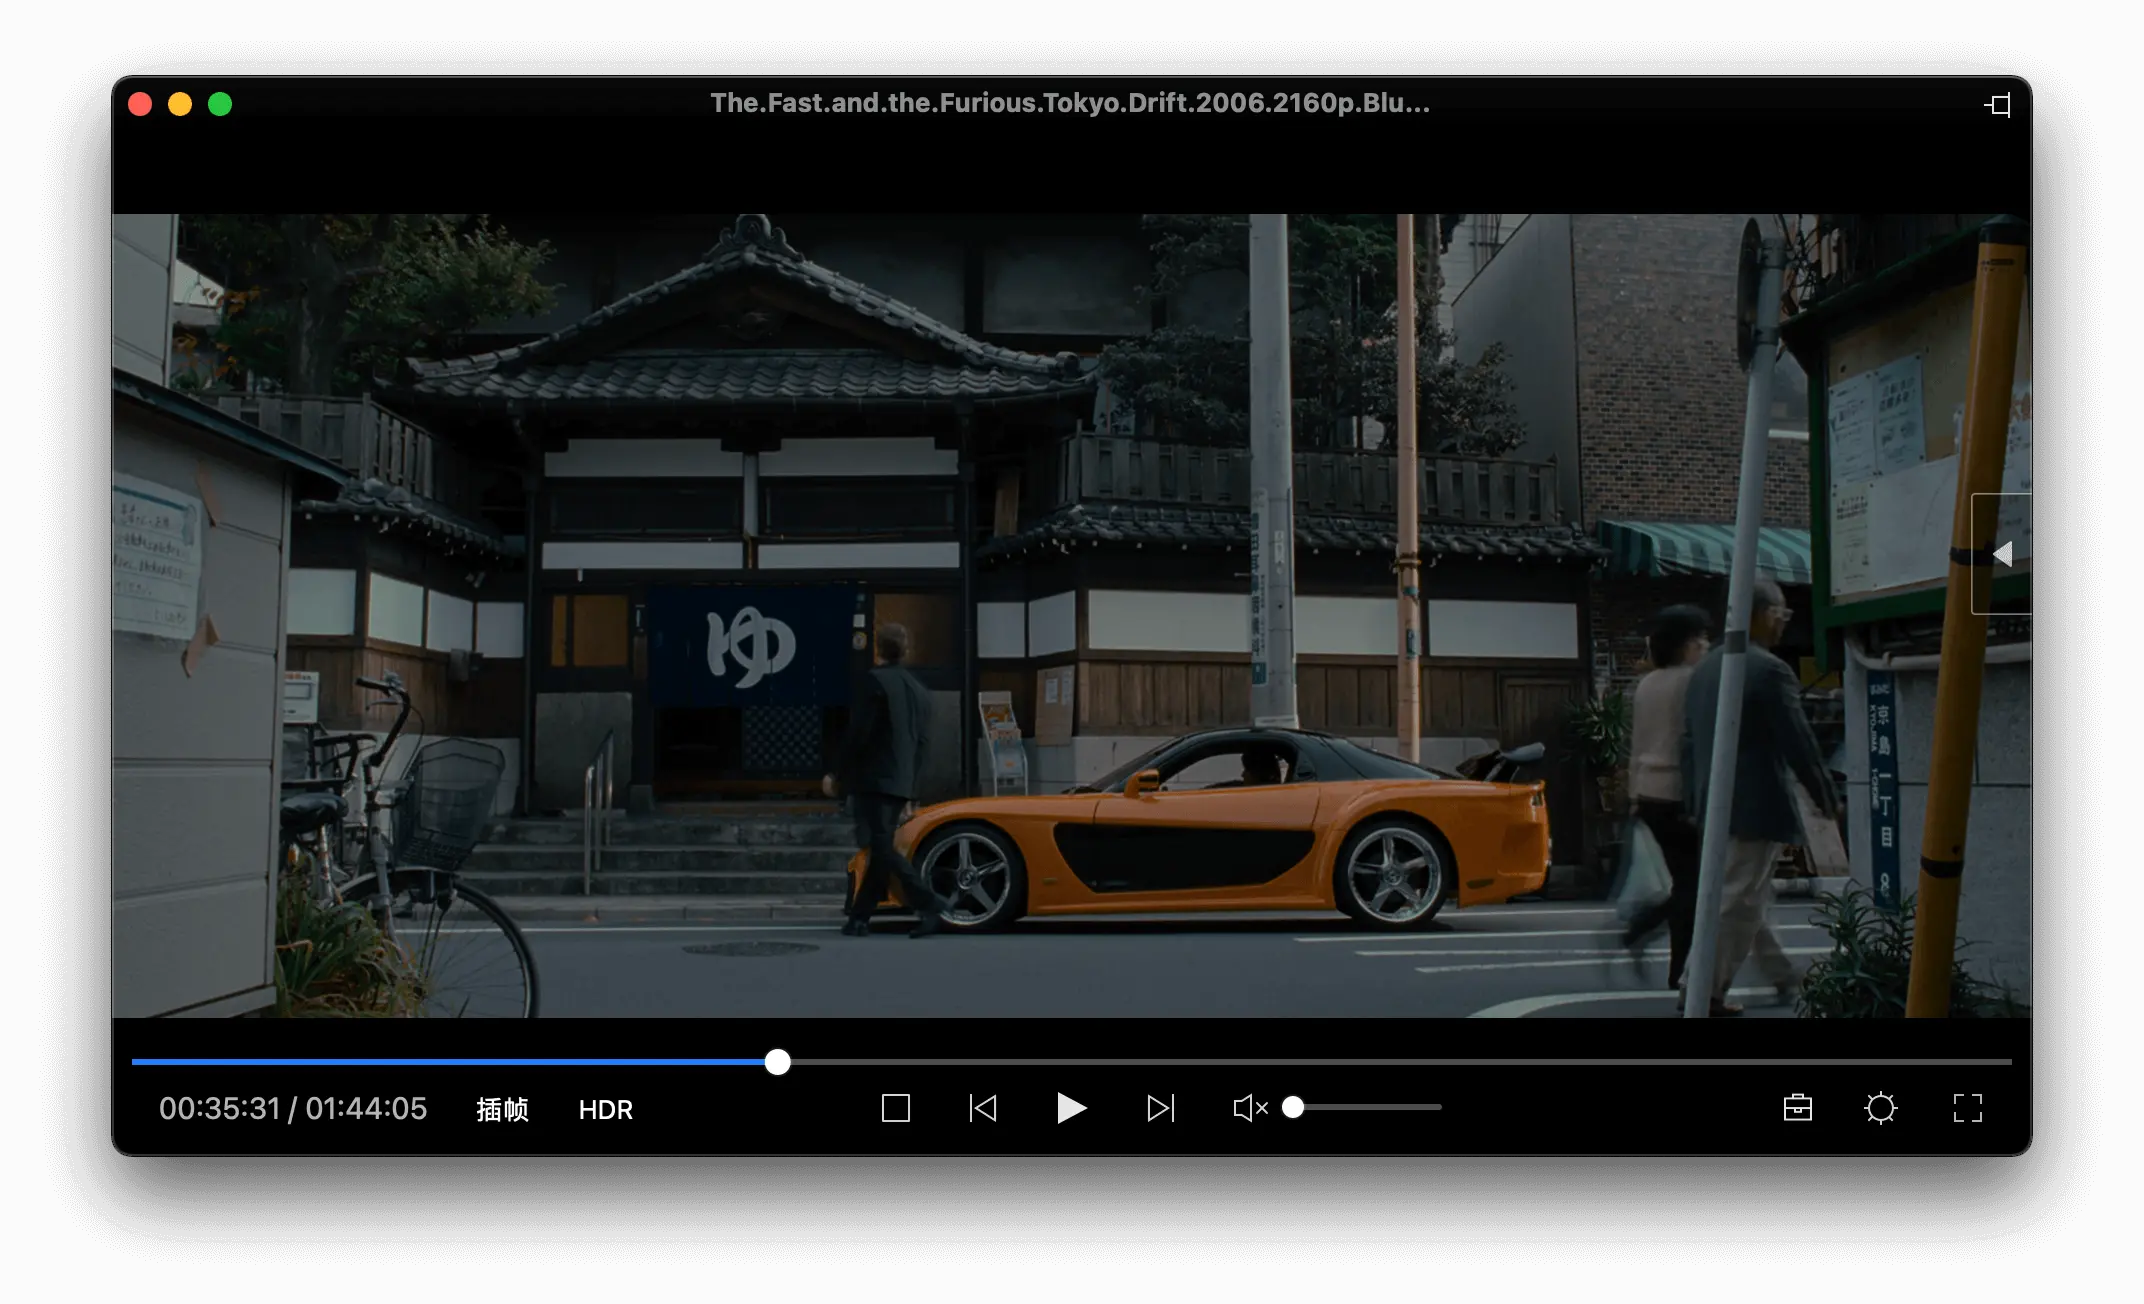Viewport: 2144px width, 1304px height.
Task: Enter fullscreen with the corner-brackets icon
Action: pos(1967,1108)
